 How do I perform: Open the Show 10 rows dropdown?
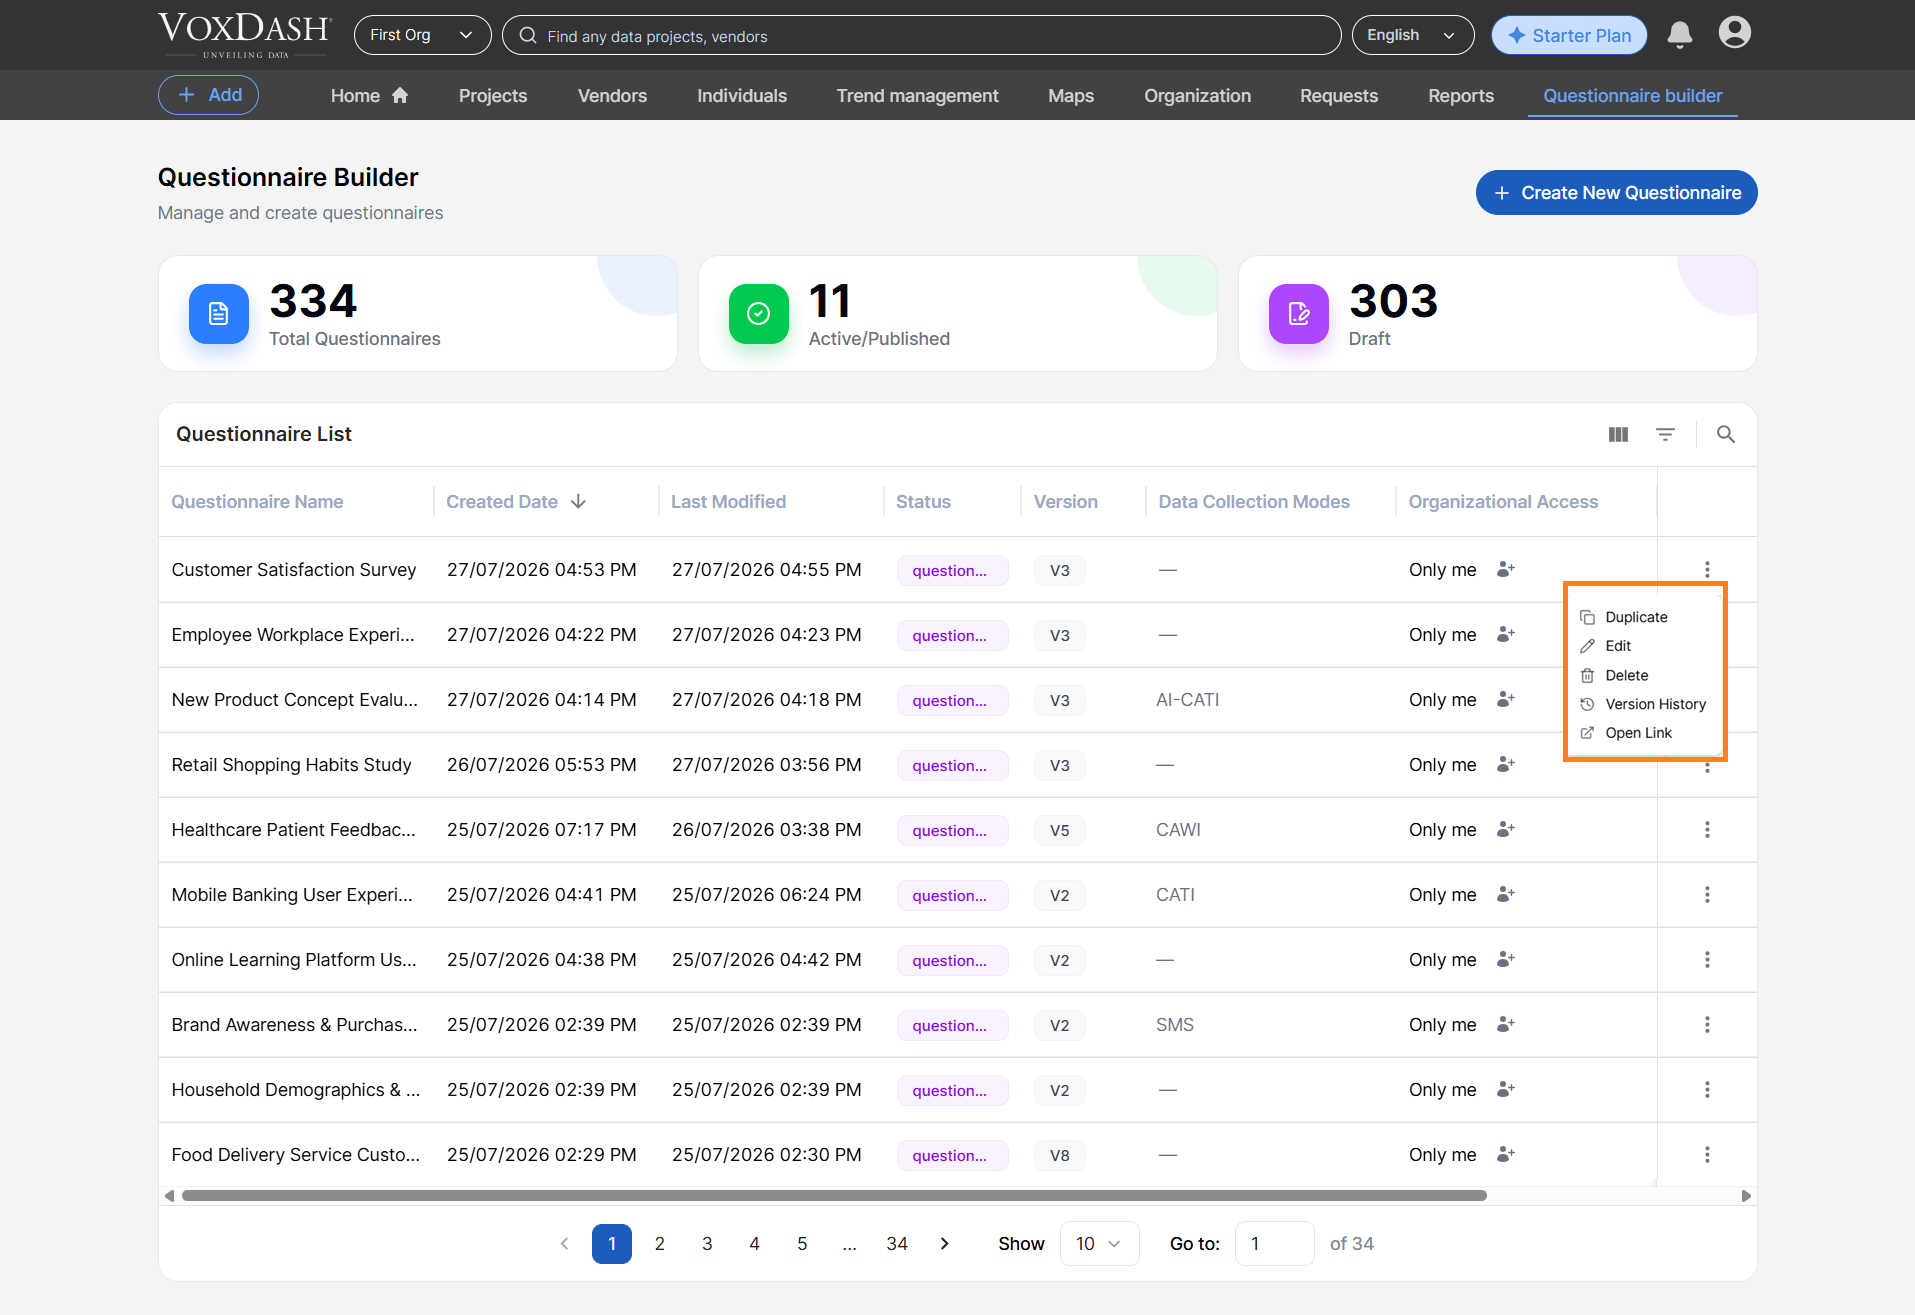[1099, 1243]
